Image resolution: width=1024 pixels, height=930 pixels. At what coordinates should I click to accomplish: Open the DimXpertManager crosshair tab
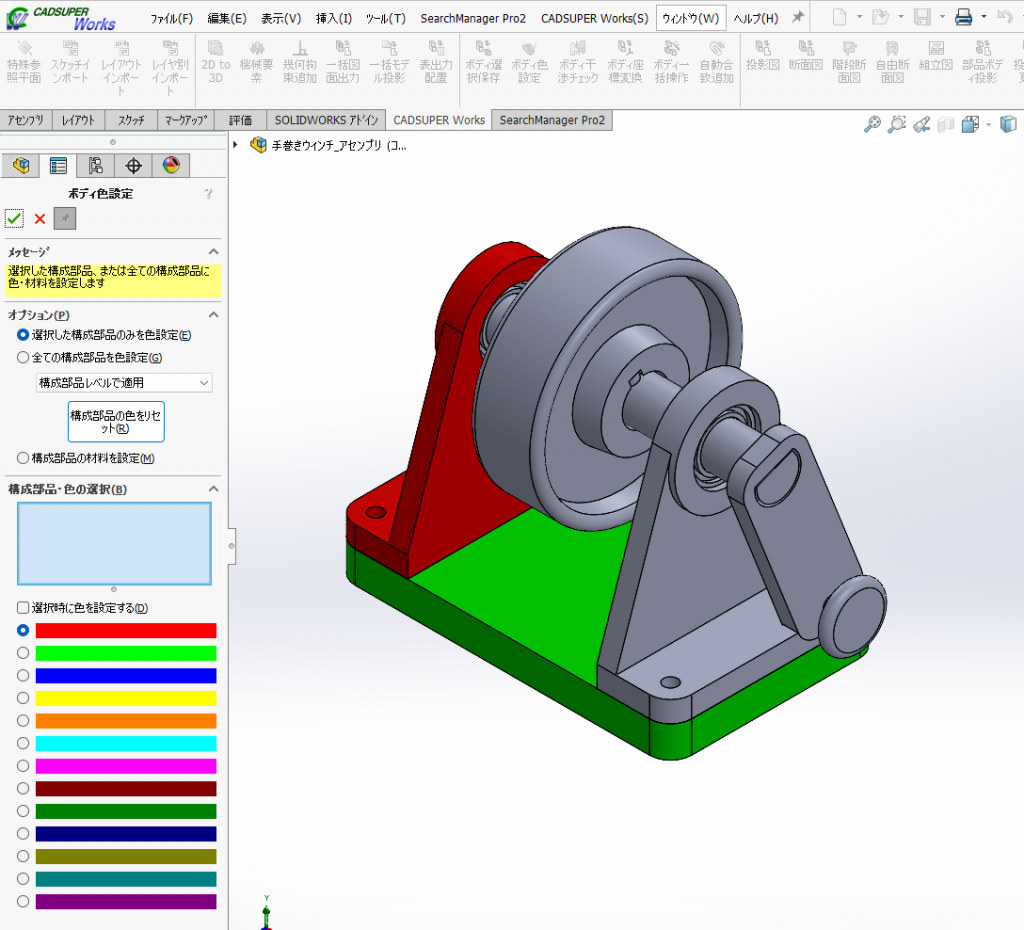pos(133,166)
